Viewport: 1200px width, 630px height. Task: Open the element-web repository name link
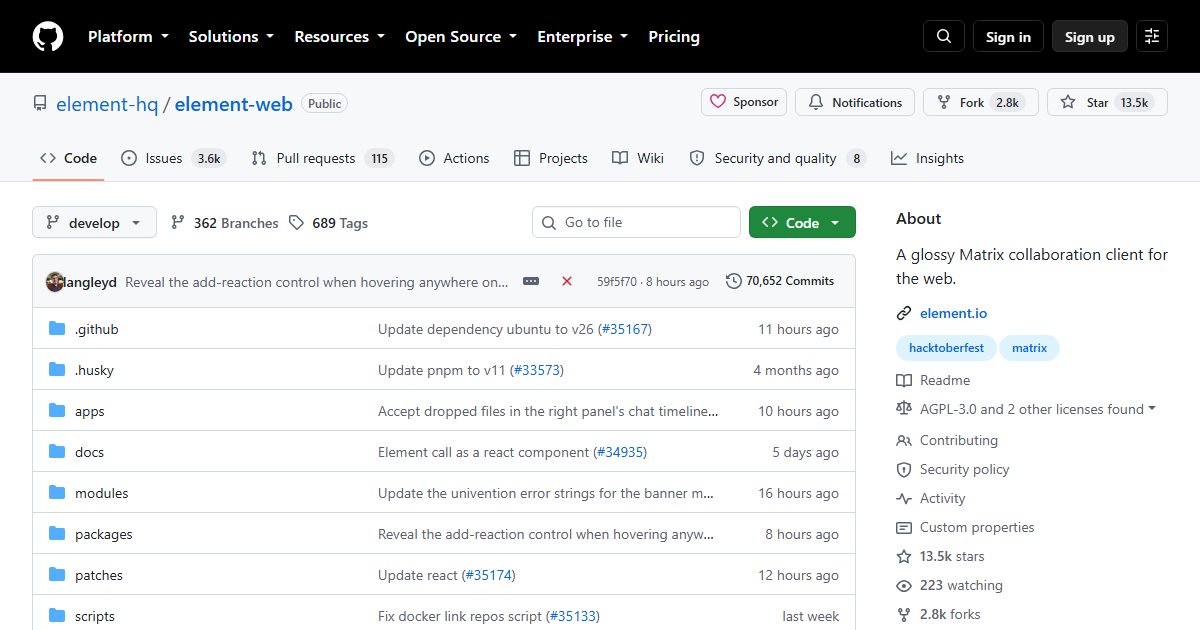click(234, 103)
